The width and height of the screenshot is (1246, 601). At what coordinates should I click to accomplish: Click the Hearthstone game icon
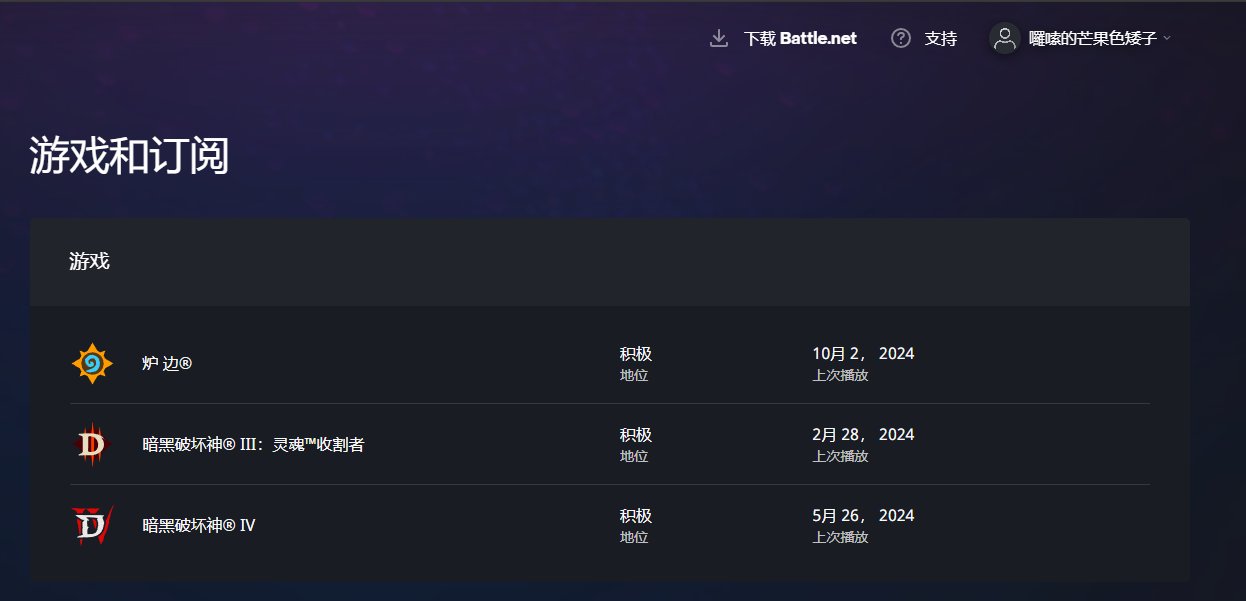pyautogui.click(x=92, y=363)
